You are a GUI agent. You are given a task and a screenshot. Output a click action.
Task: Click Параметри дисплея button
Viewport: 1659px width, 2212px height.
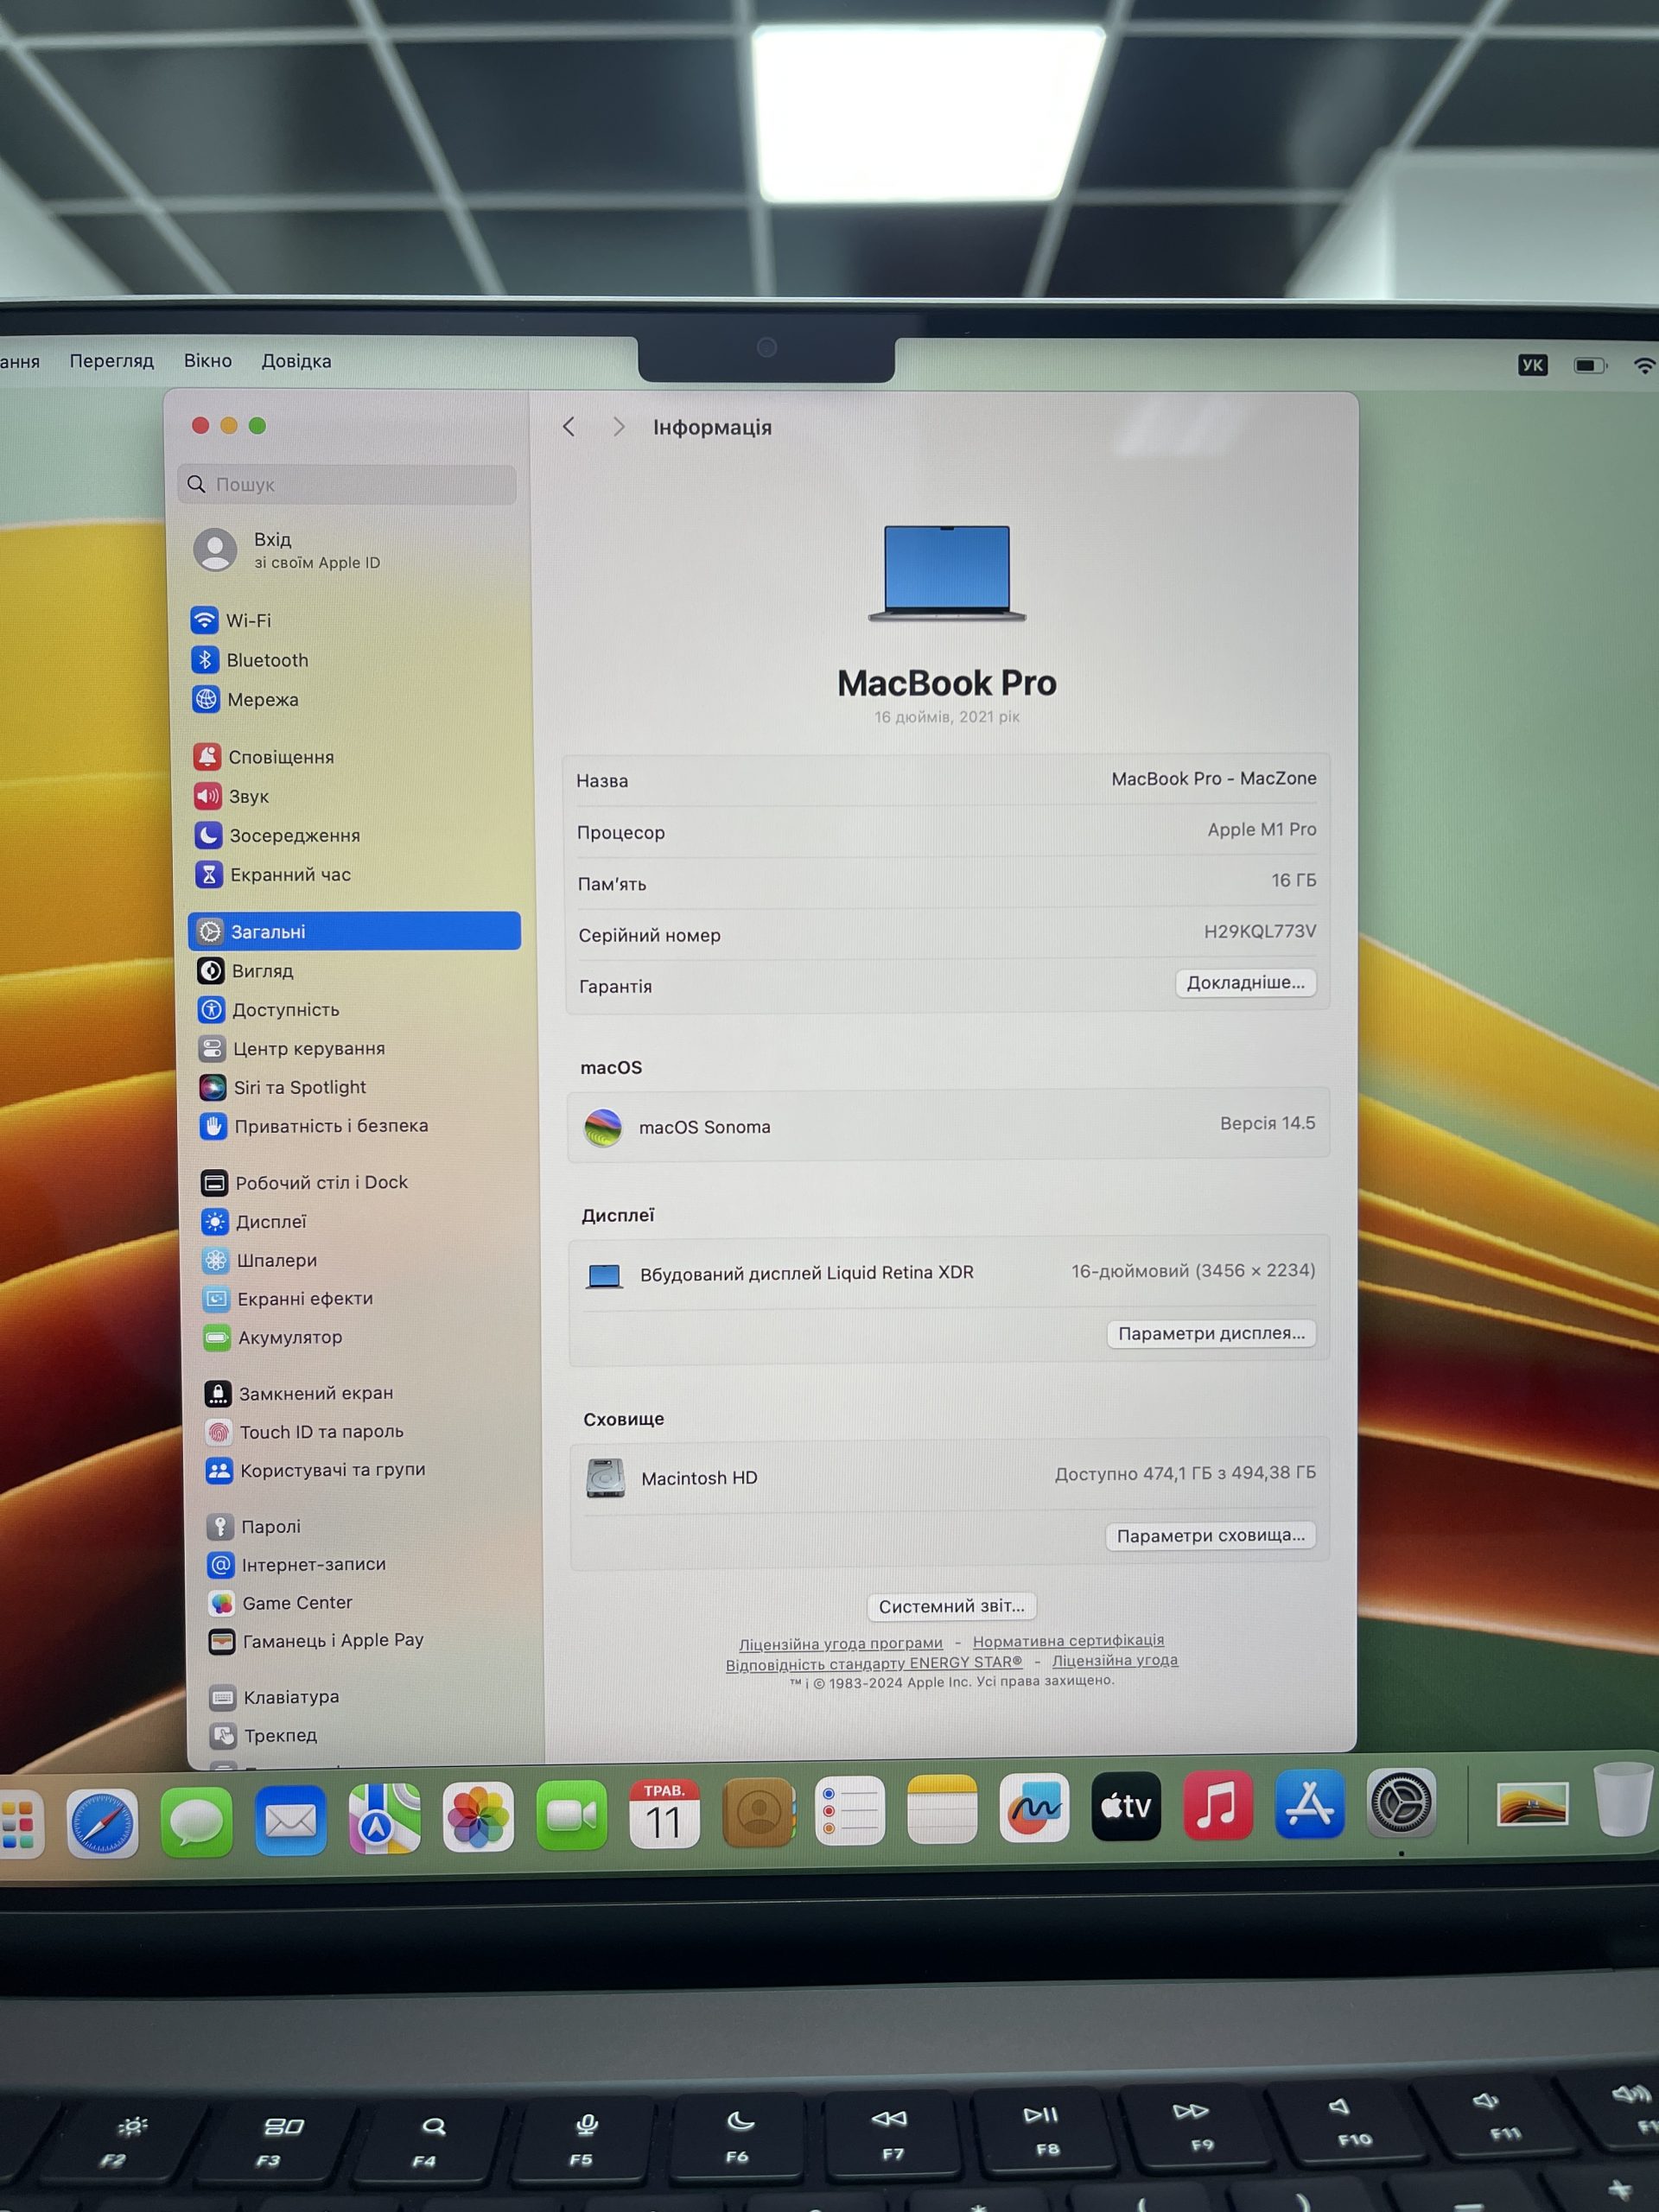[1211, 1333]
